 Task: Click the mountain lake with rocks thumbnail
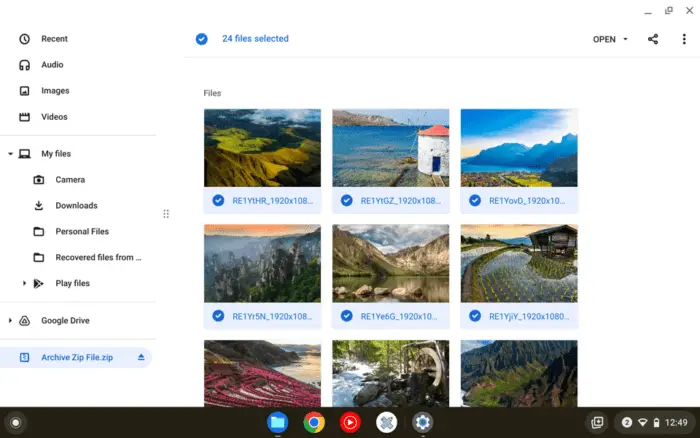point(391,263)
